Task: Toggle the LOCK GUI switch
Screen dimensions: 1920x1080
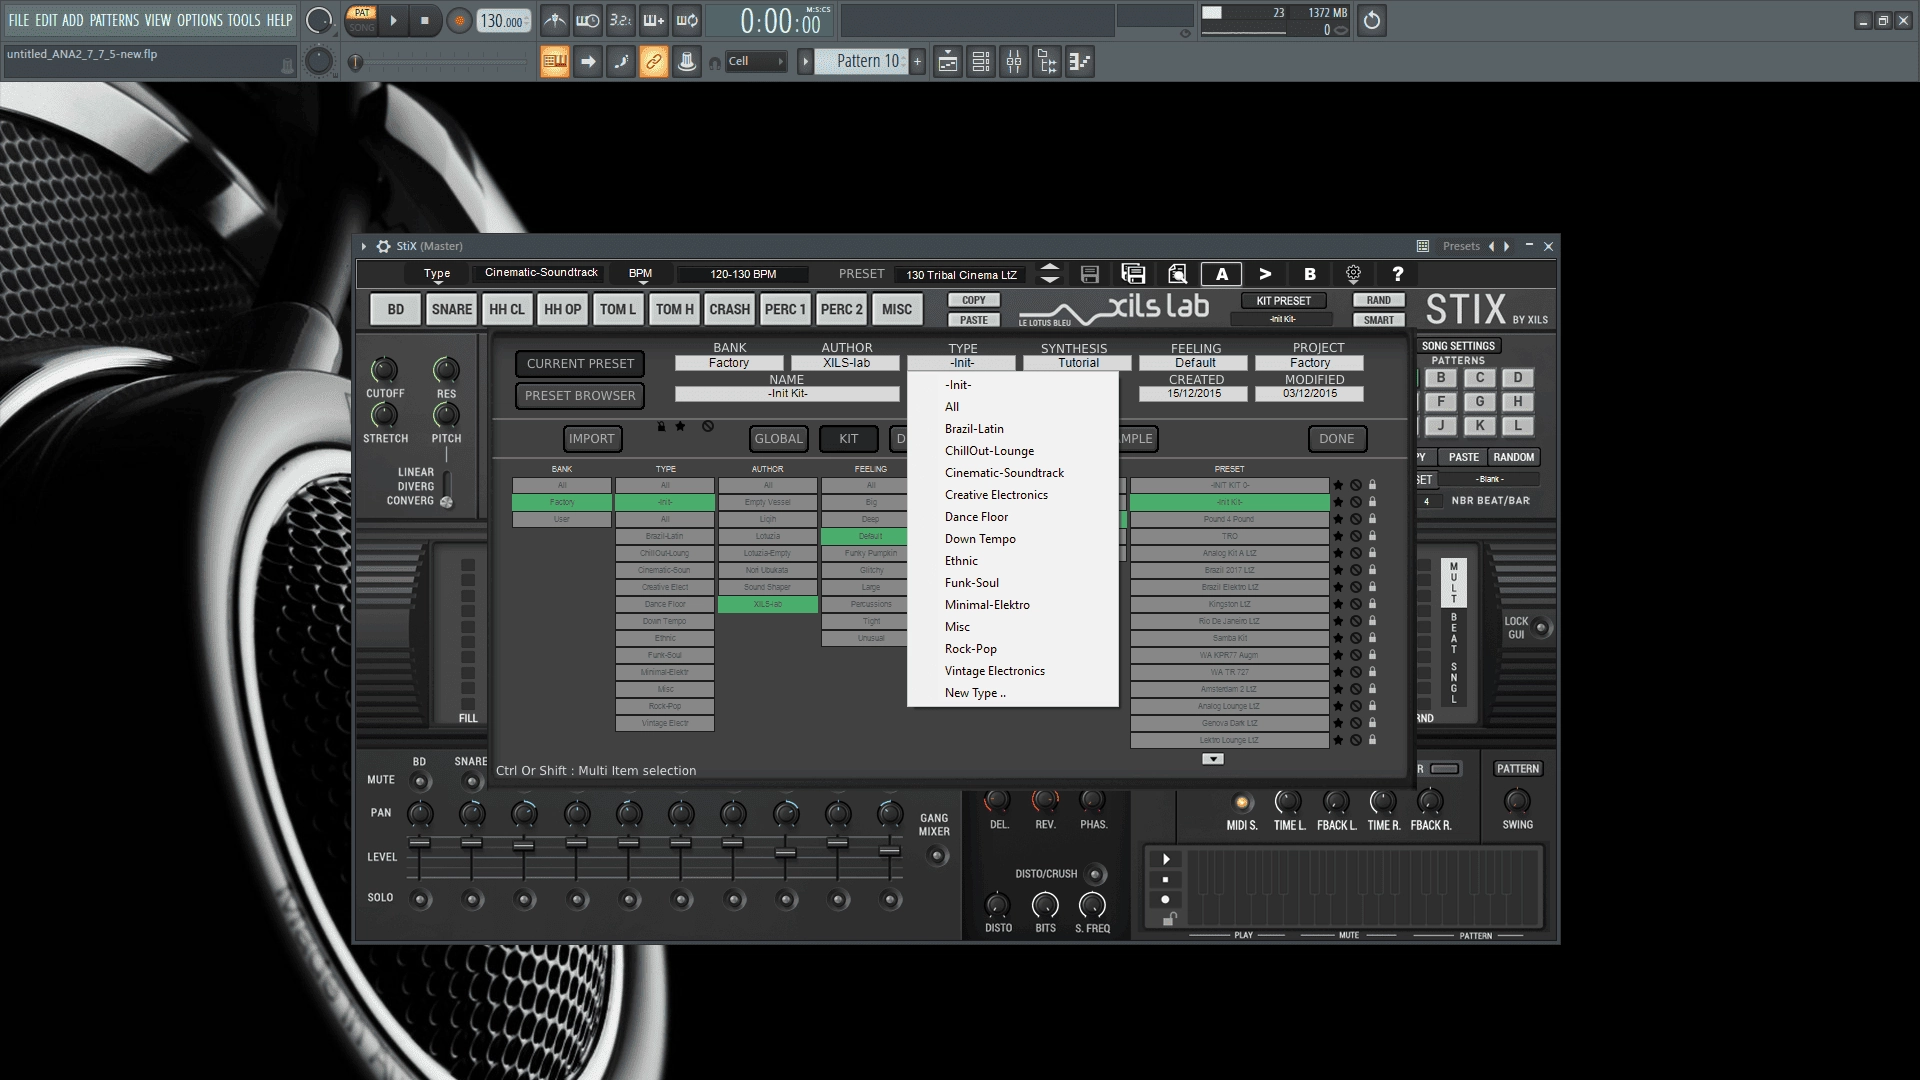Action: tap(1541, 628)
